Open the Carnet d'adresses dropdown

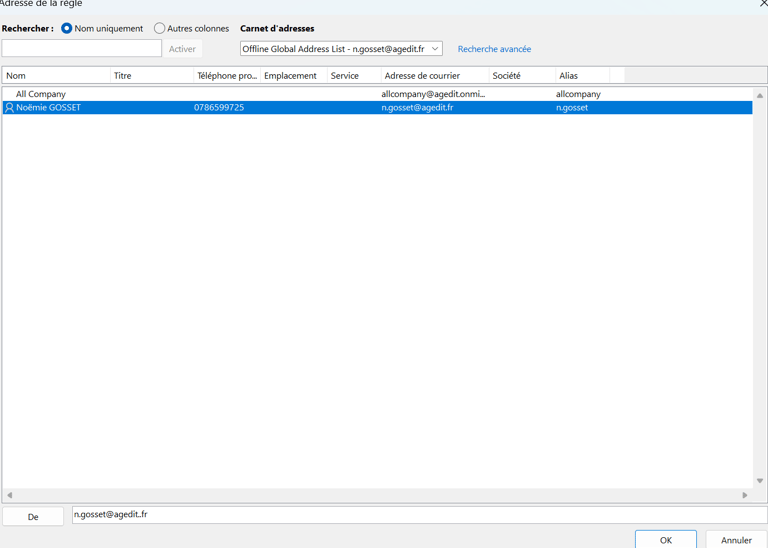[341, 48]
